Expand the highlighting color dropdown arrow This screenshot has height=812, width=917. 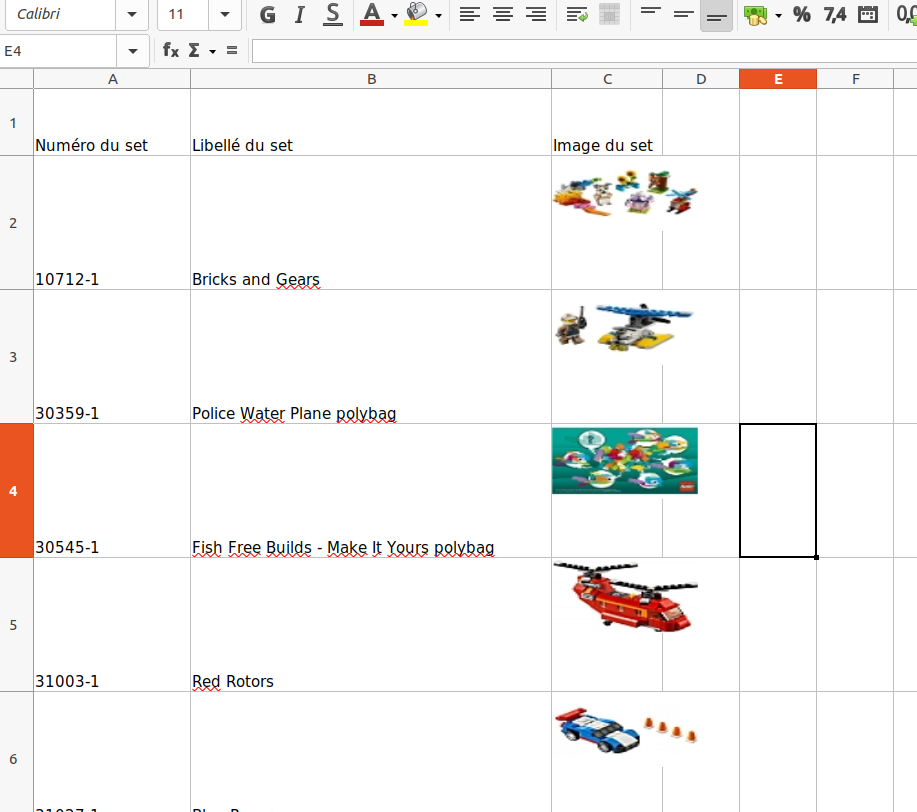[439, 15]
